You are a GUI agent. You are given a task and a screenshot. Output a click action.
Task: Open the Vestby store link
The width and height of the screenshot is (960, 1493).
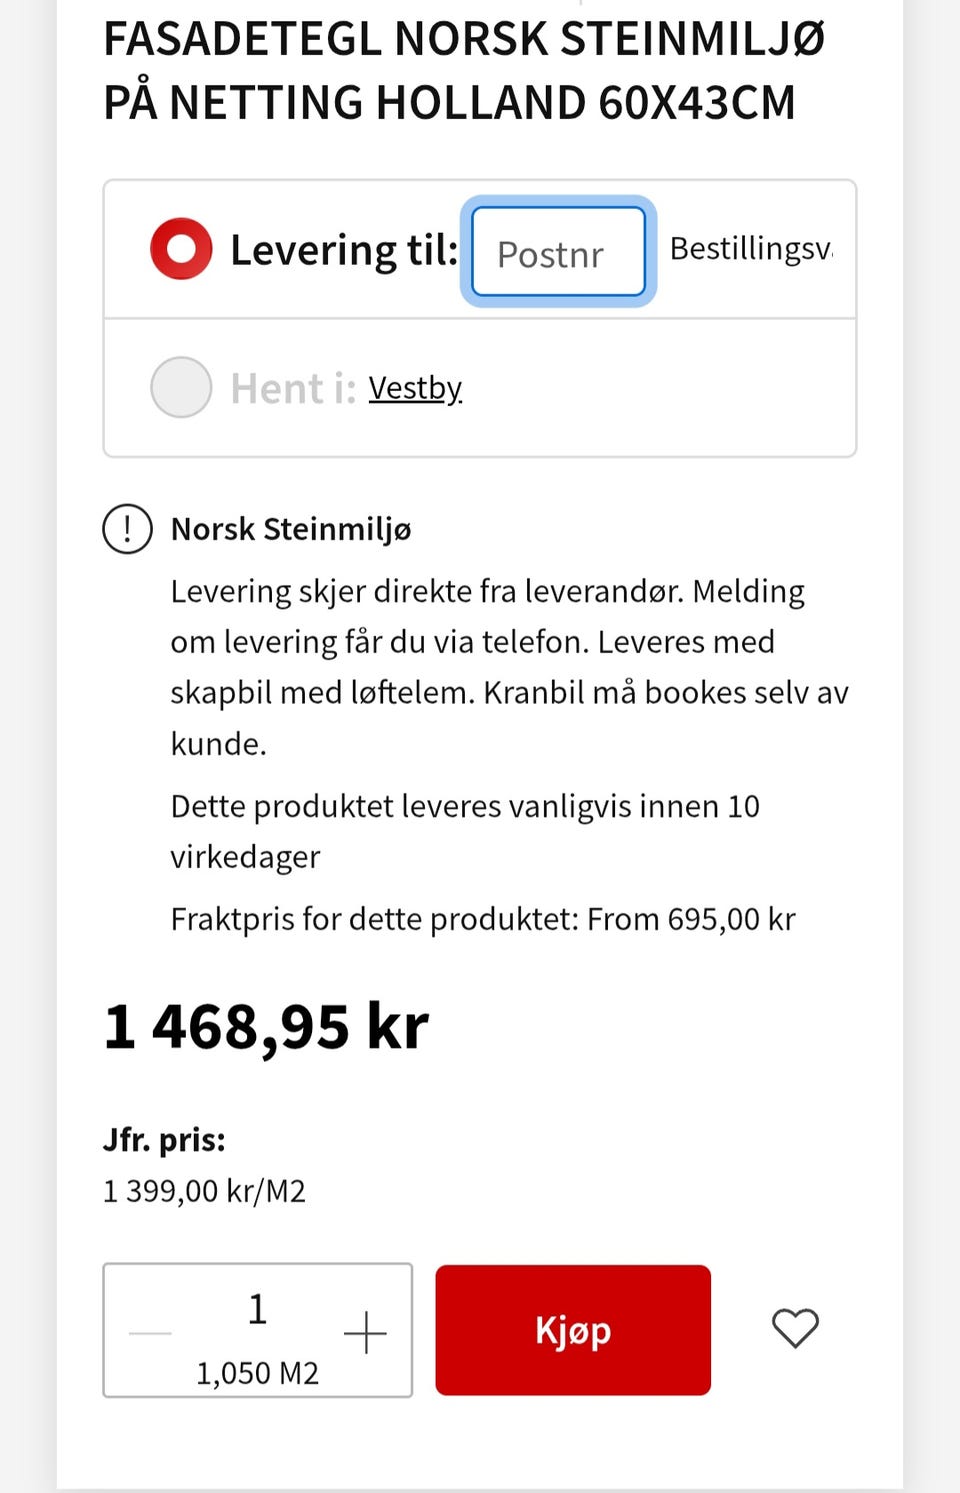pyautogui.click(x=415, y=388)
